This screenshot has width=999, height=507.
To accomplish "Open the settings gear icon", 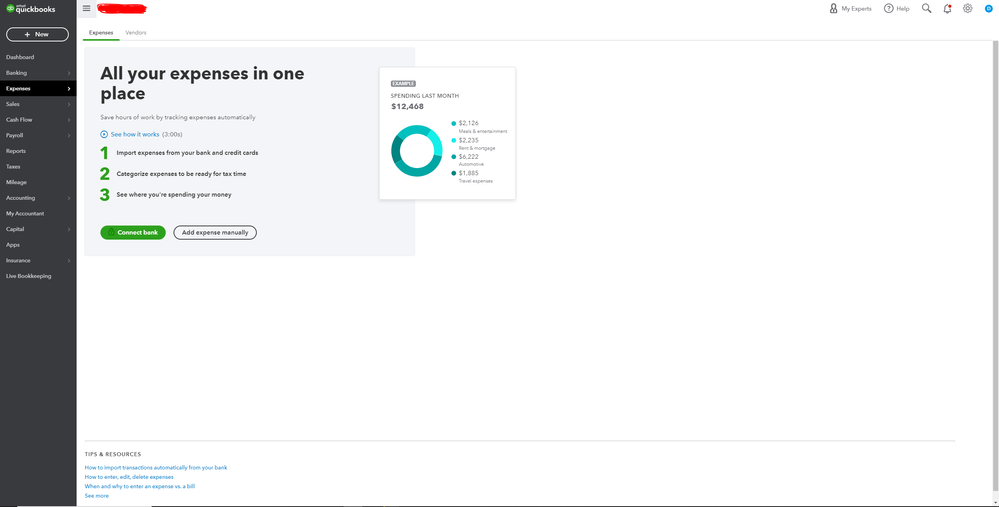I will click(967, 8).
